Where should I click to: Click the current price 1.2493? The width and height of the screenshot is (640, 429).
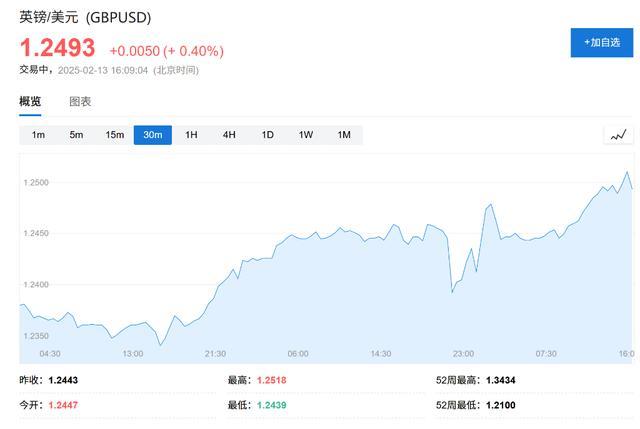[58, 47]
